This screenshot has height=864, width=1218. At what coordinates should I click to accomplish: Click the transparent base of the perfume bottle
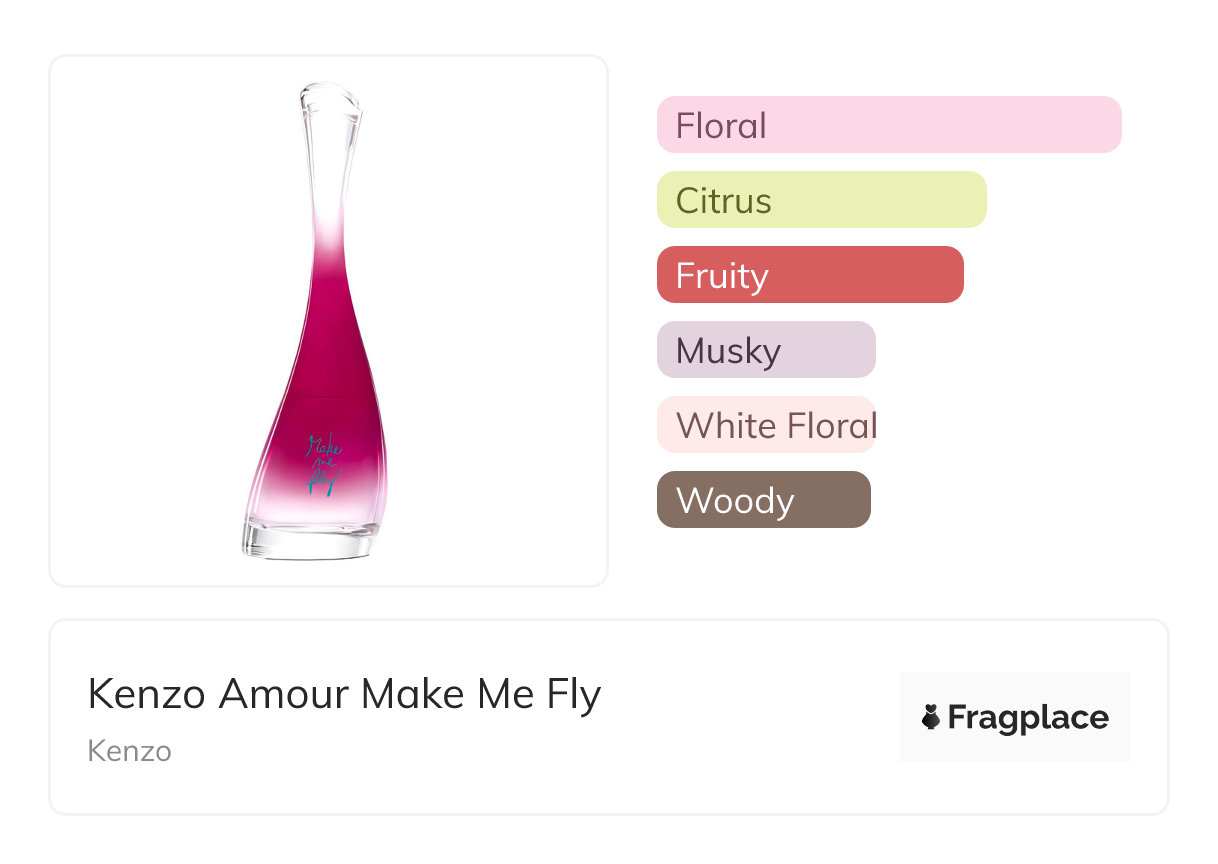coord(309,540)
